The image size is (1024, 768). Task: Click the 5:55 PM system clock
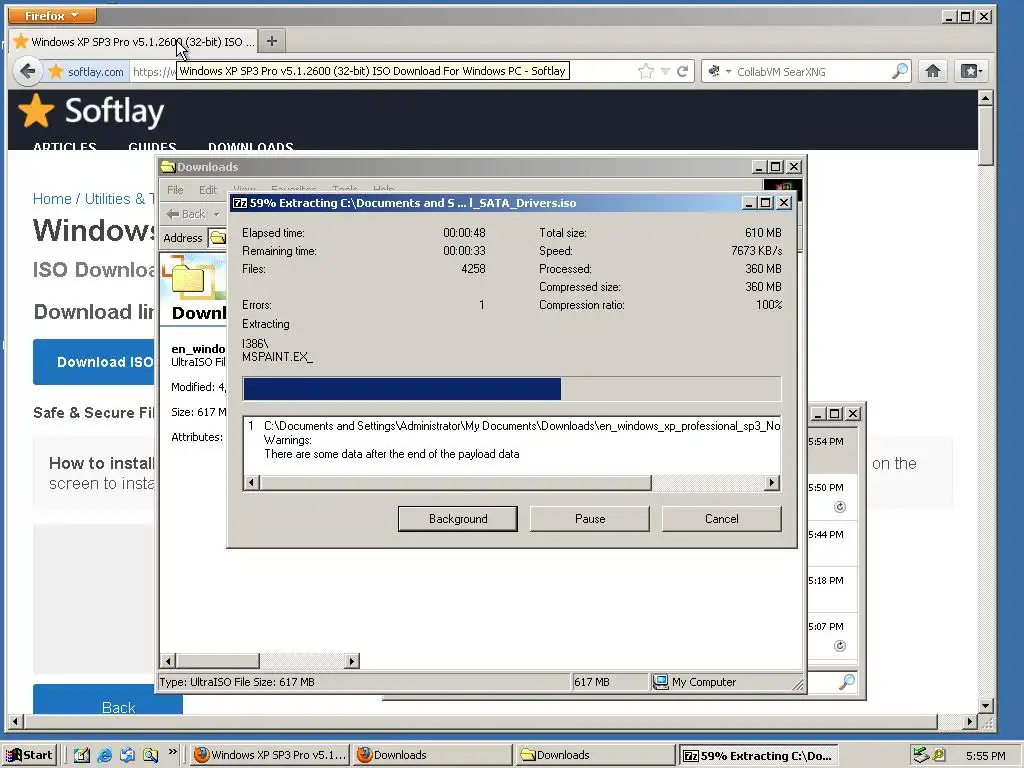pos(985,756)
